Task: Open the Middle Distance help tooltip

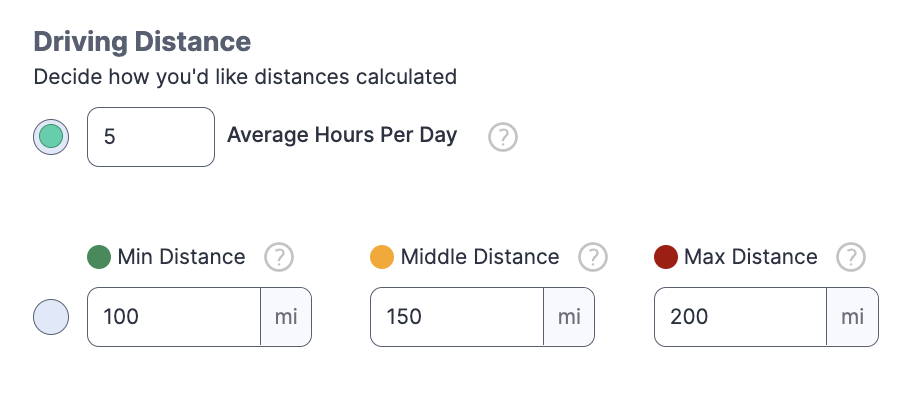Action: tap(593, 257)
